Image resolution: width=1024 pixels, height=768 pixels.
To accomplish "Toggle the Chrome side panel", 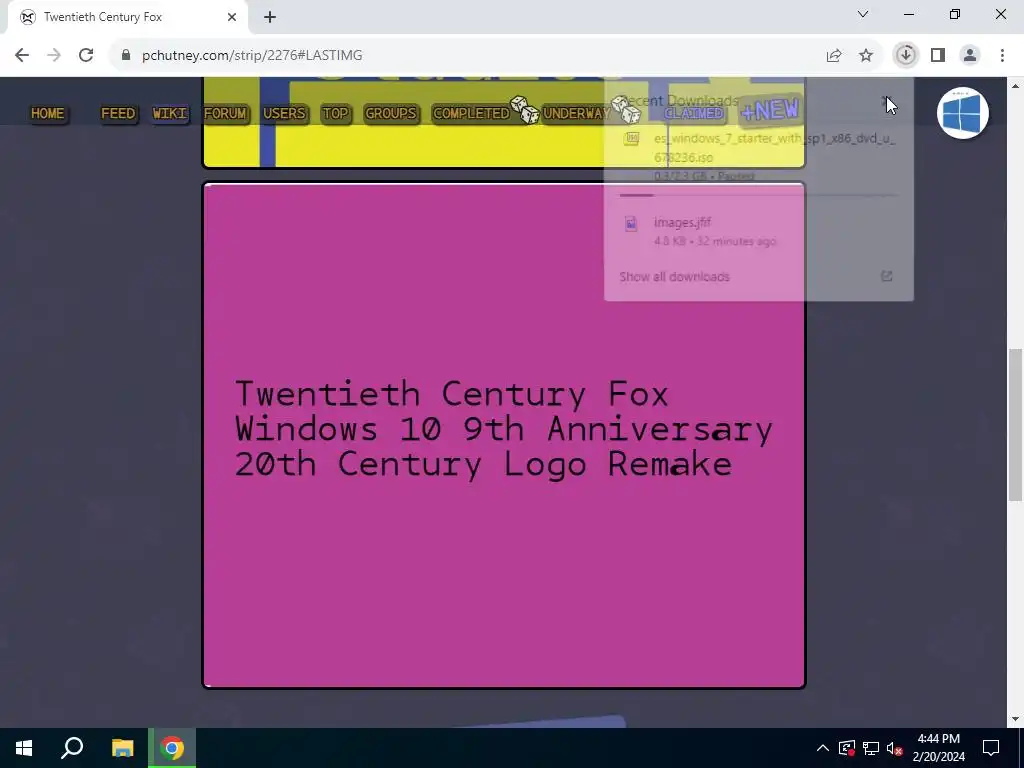I will [x=938, y=56].
